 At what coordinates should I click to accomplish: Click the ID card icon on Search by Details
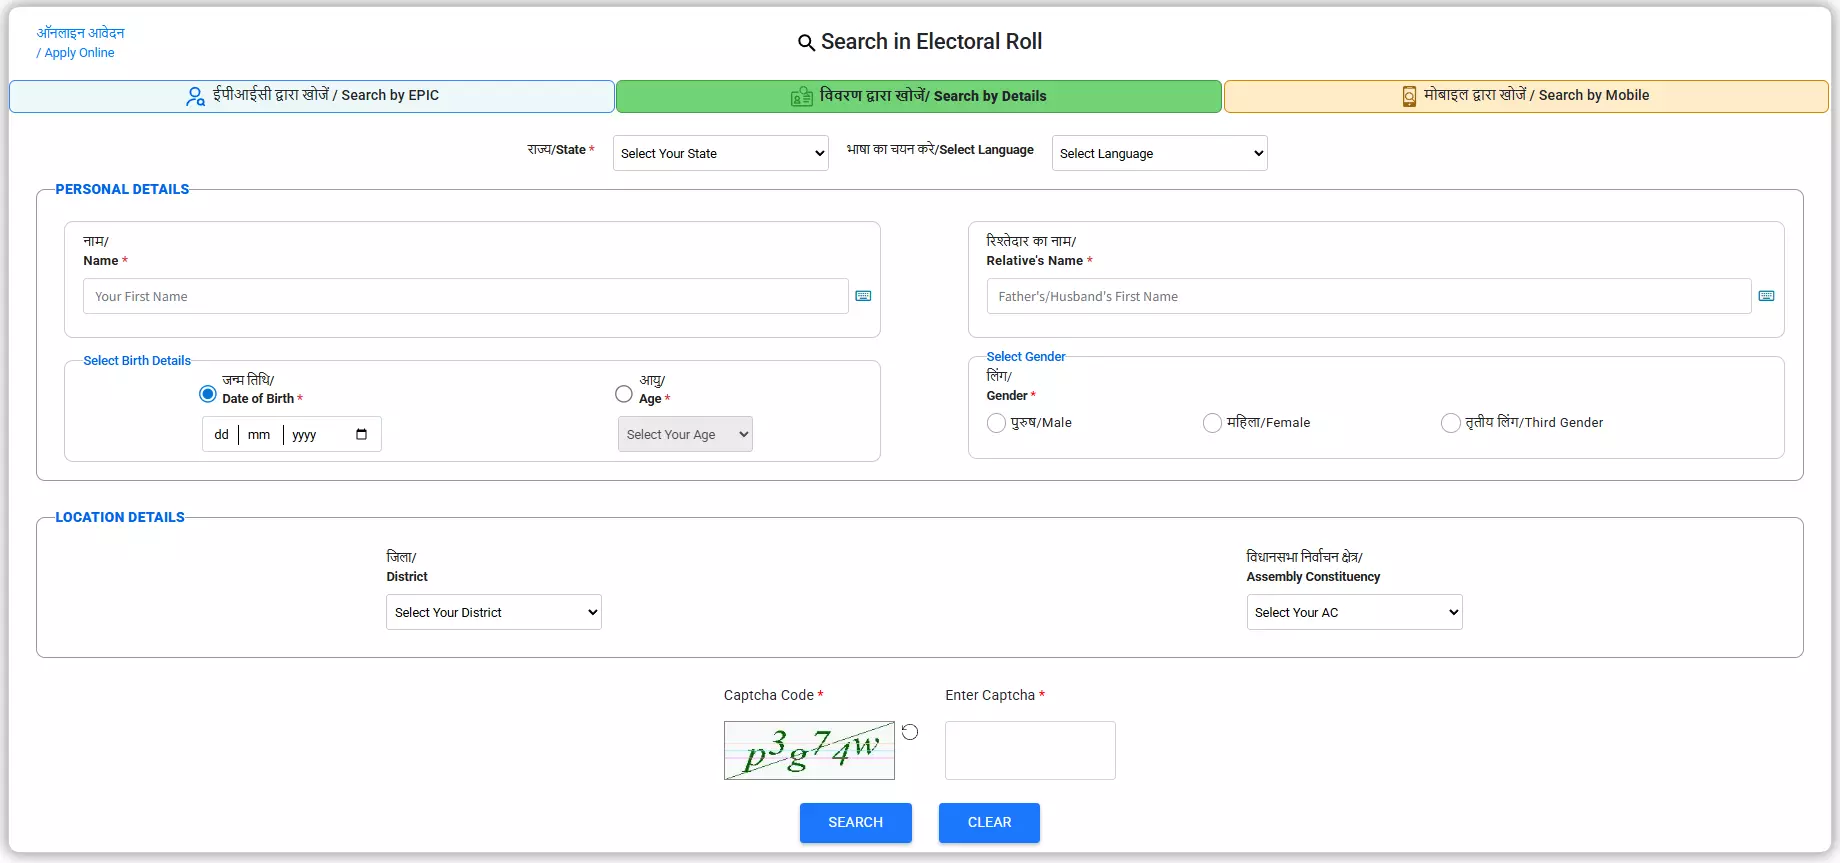801,96
